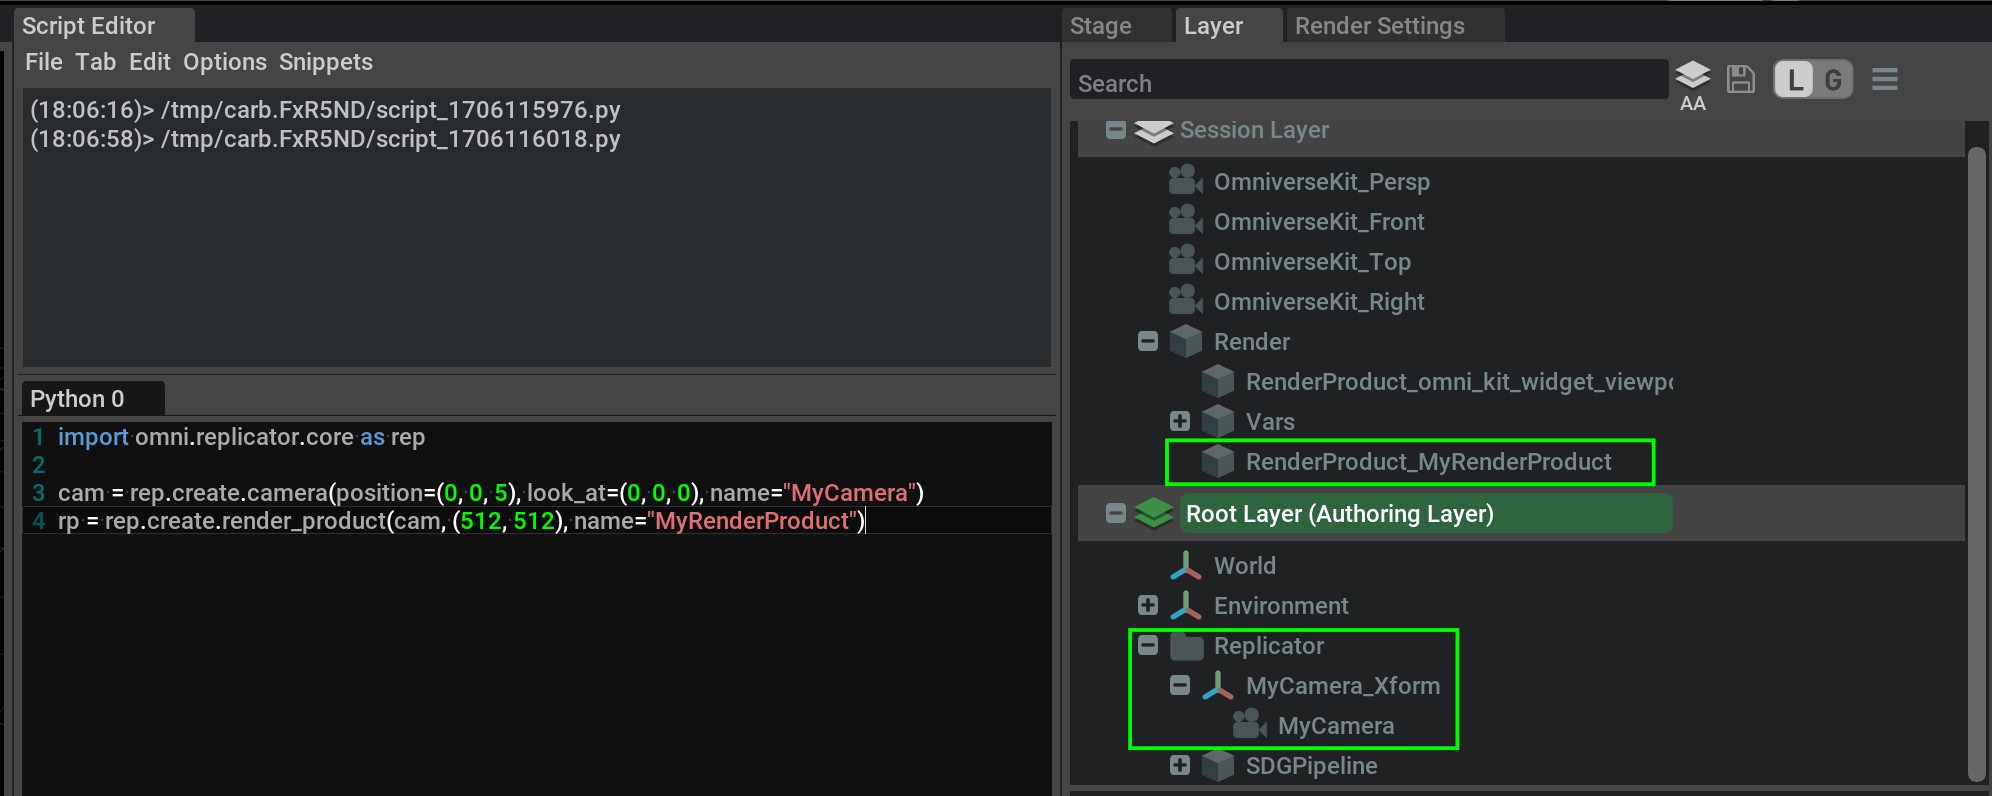Open the Snippets menu
1992x796 pixels.
point(325,62)
